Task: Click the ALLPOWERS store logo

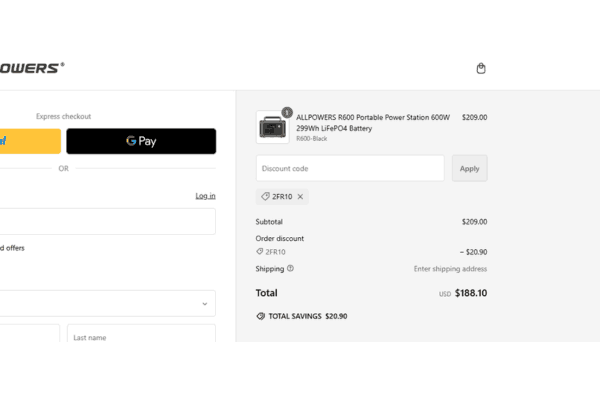Action: [30, 68]
